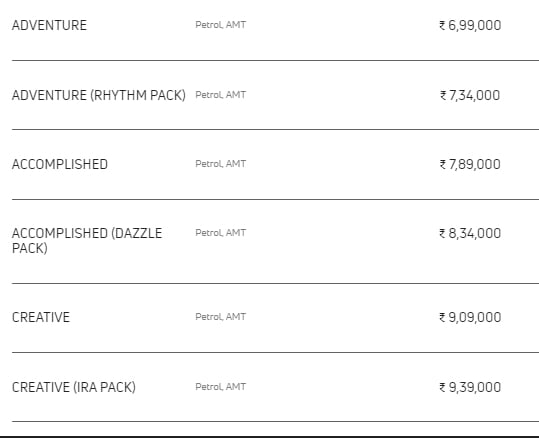This screenshot has height=438, width=539.
Task: Click rupee symbol in CREATIVE (IRA PACK) price
Action: [x=442, y=387]
